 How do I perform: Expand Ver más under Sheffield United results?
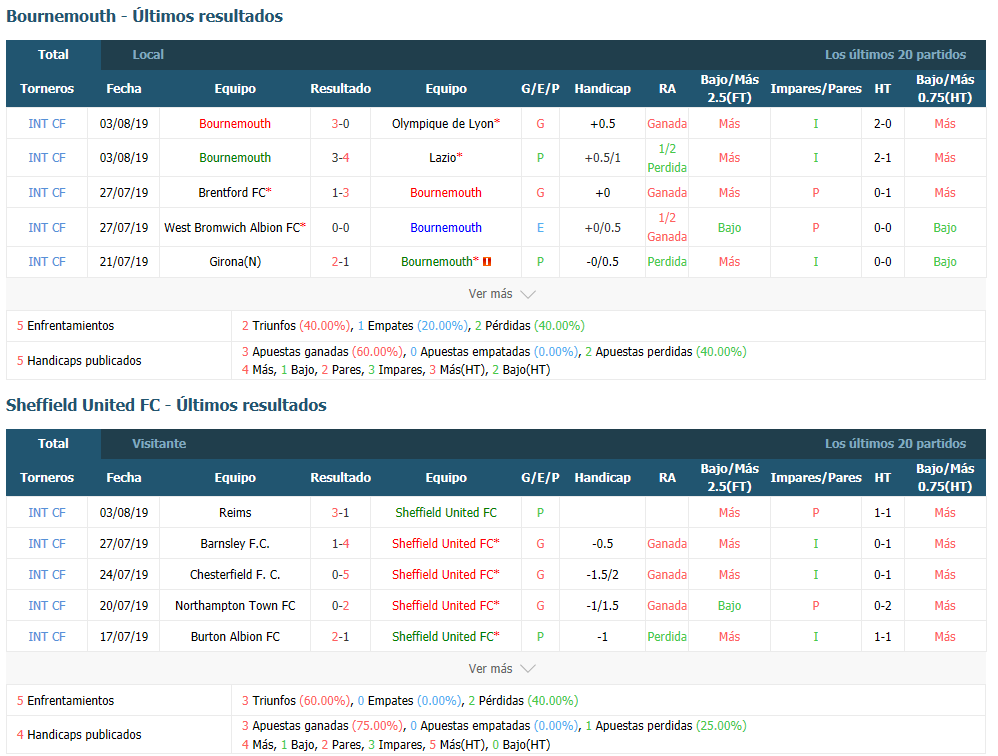point(502,669)
